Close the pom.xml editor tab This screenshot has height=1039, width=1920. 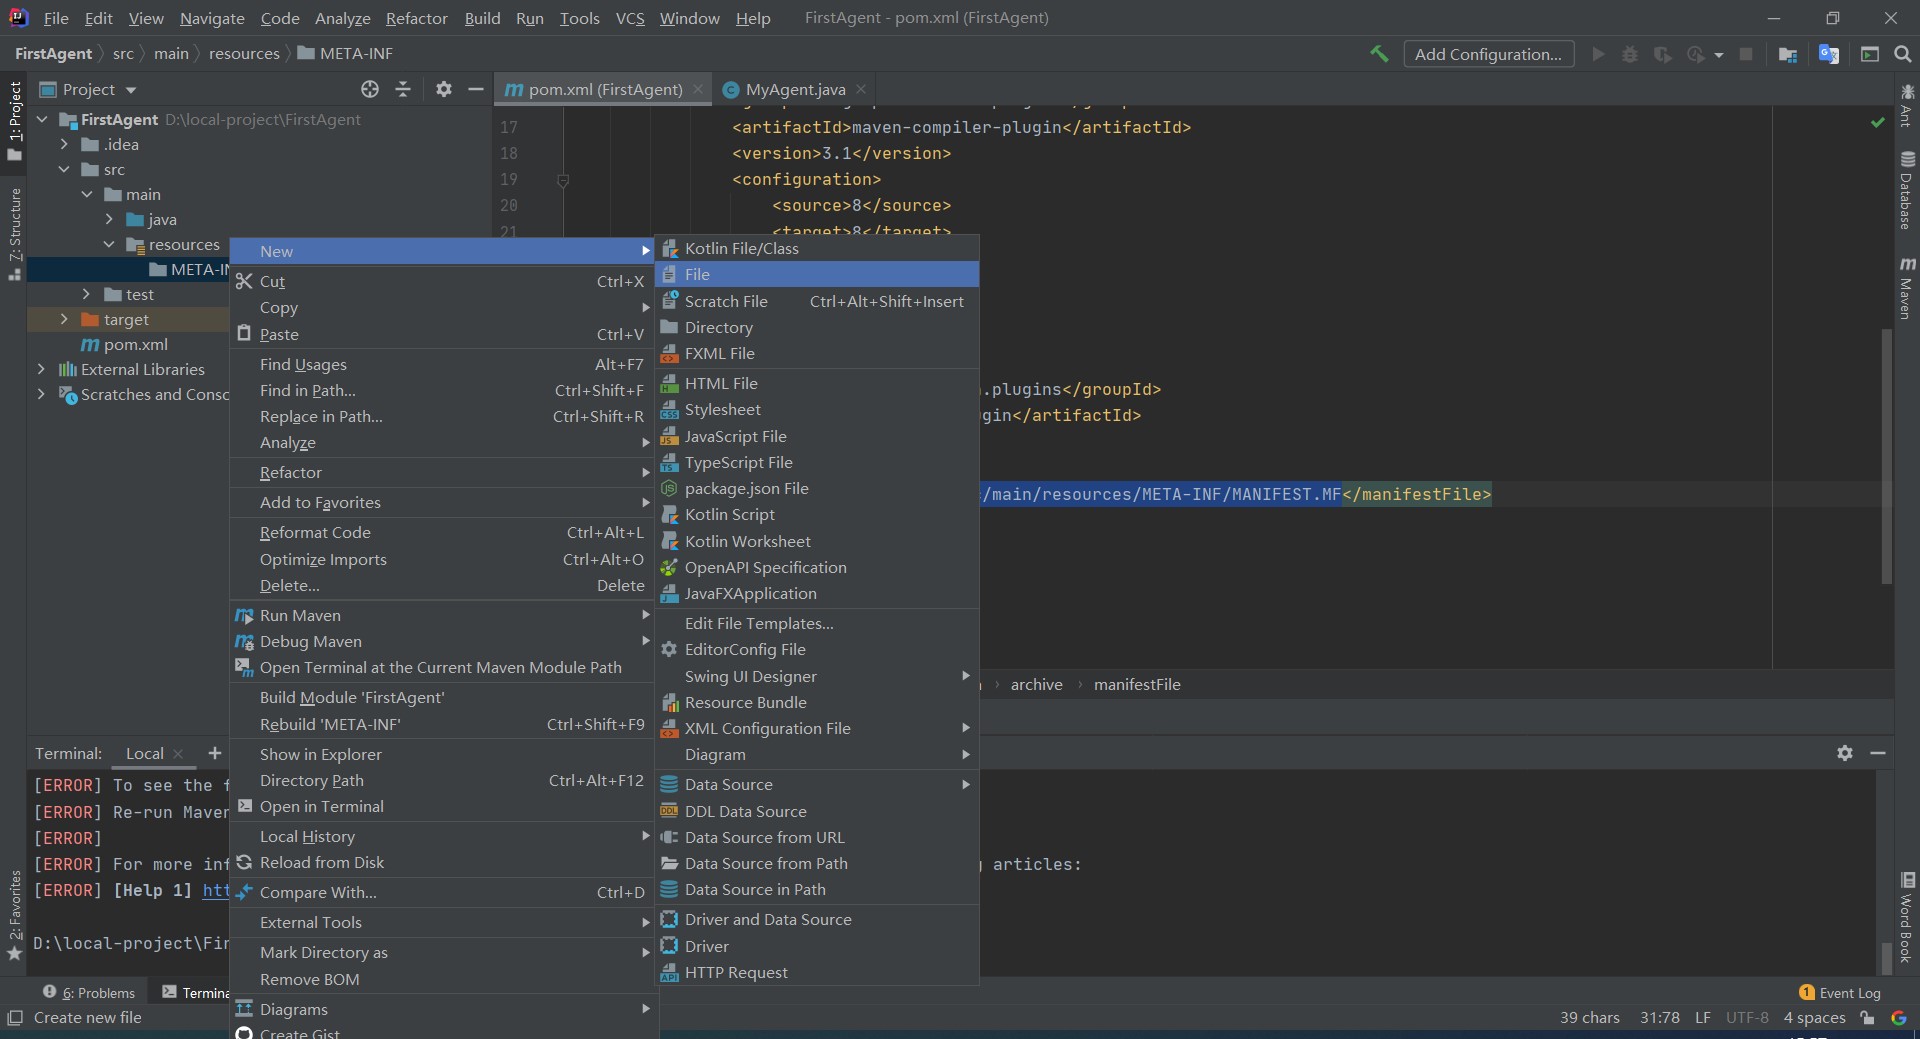tap(698, 89)
